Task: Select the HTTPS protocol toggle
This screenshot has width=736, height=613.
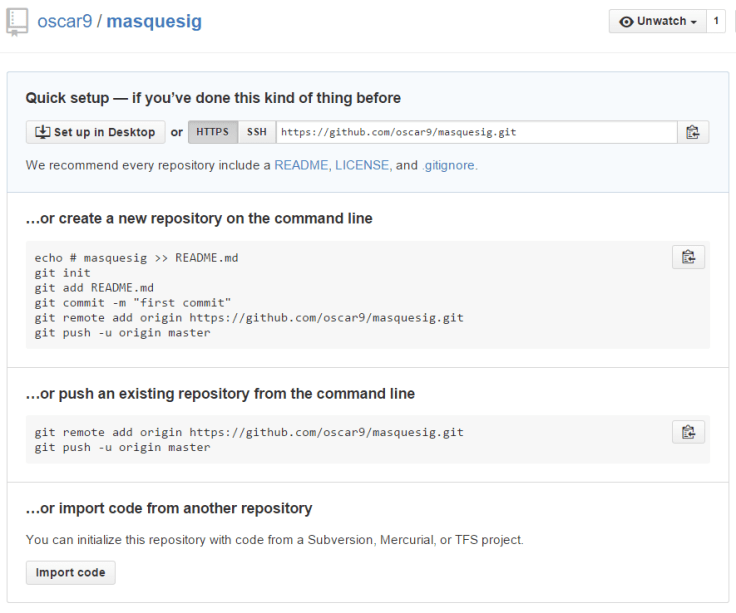Action: [212, 132]
